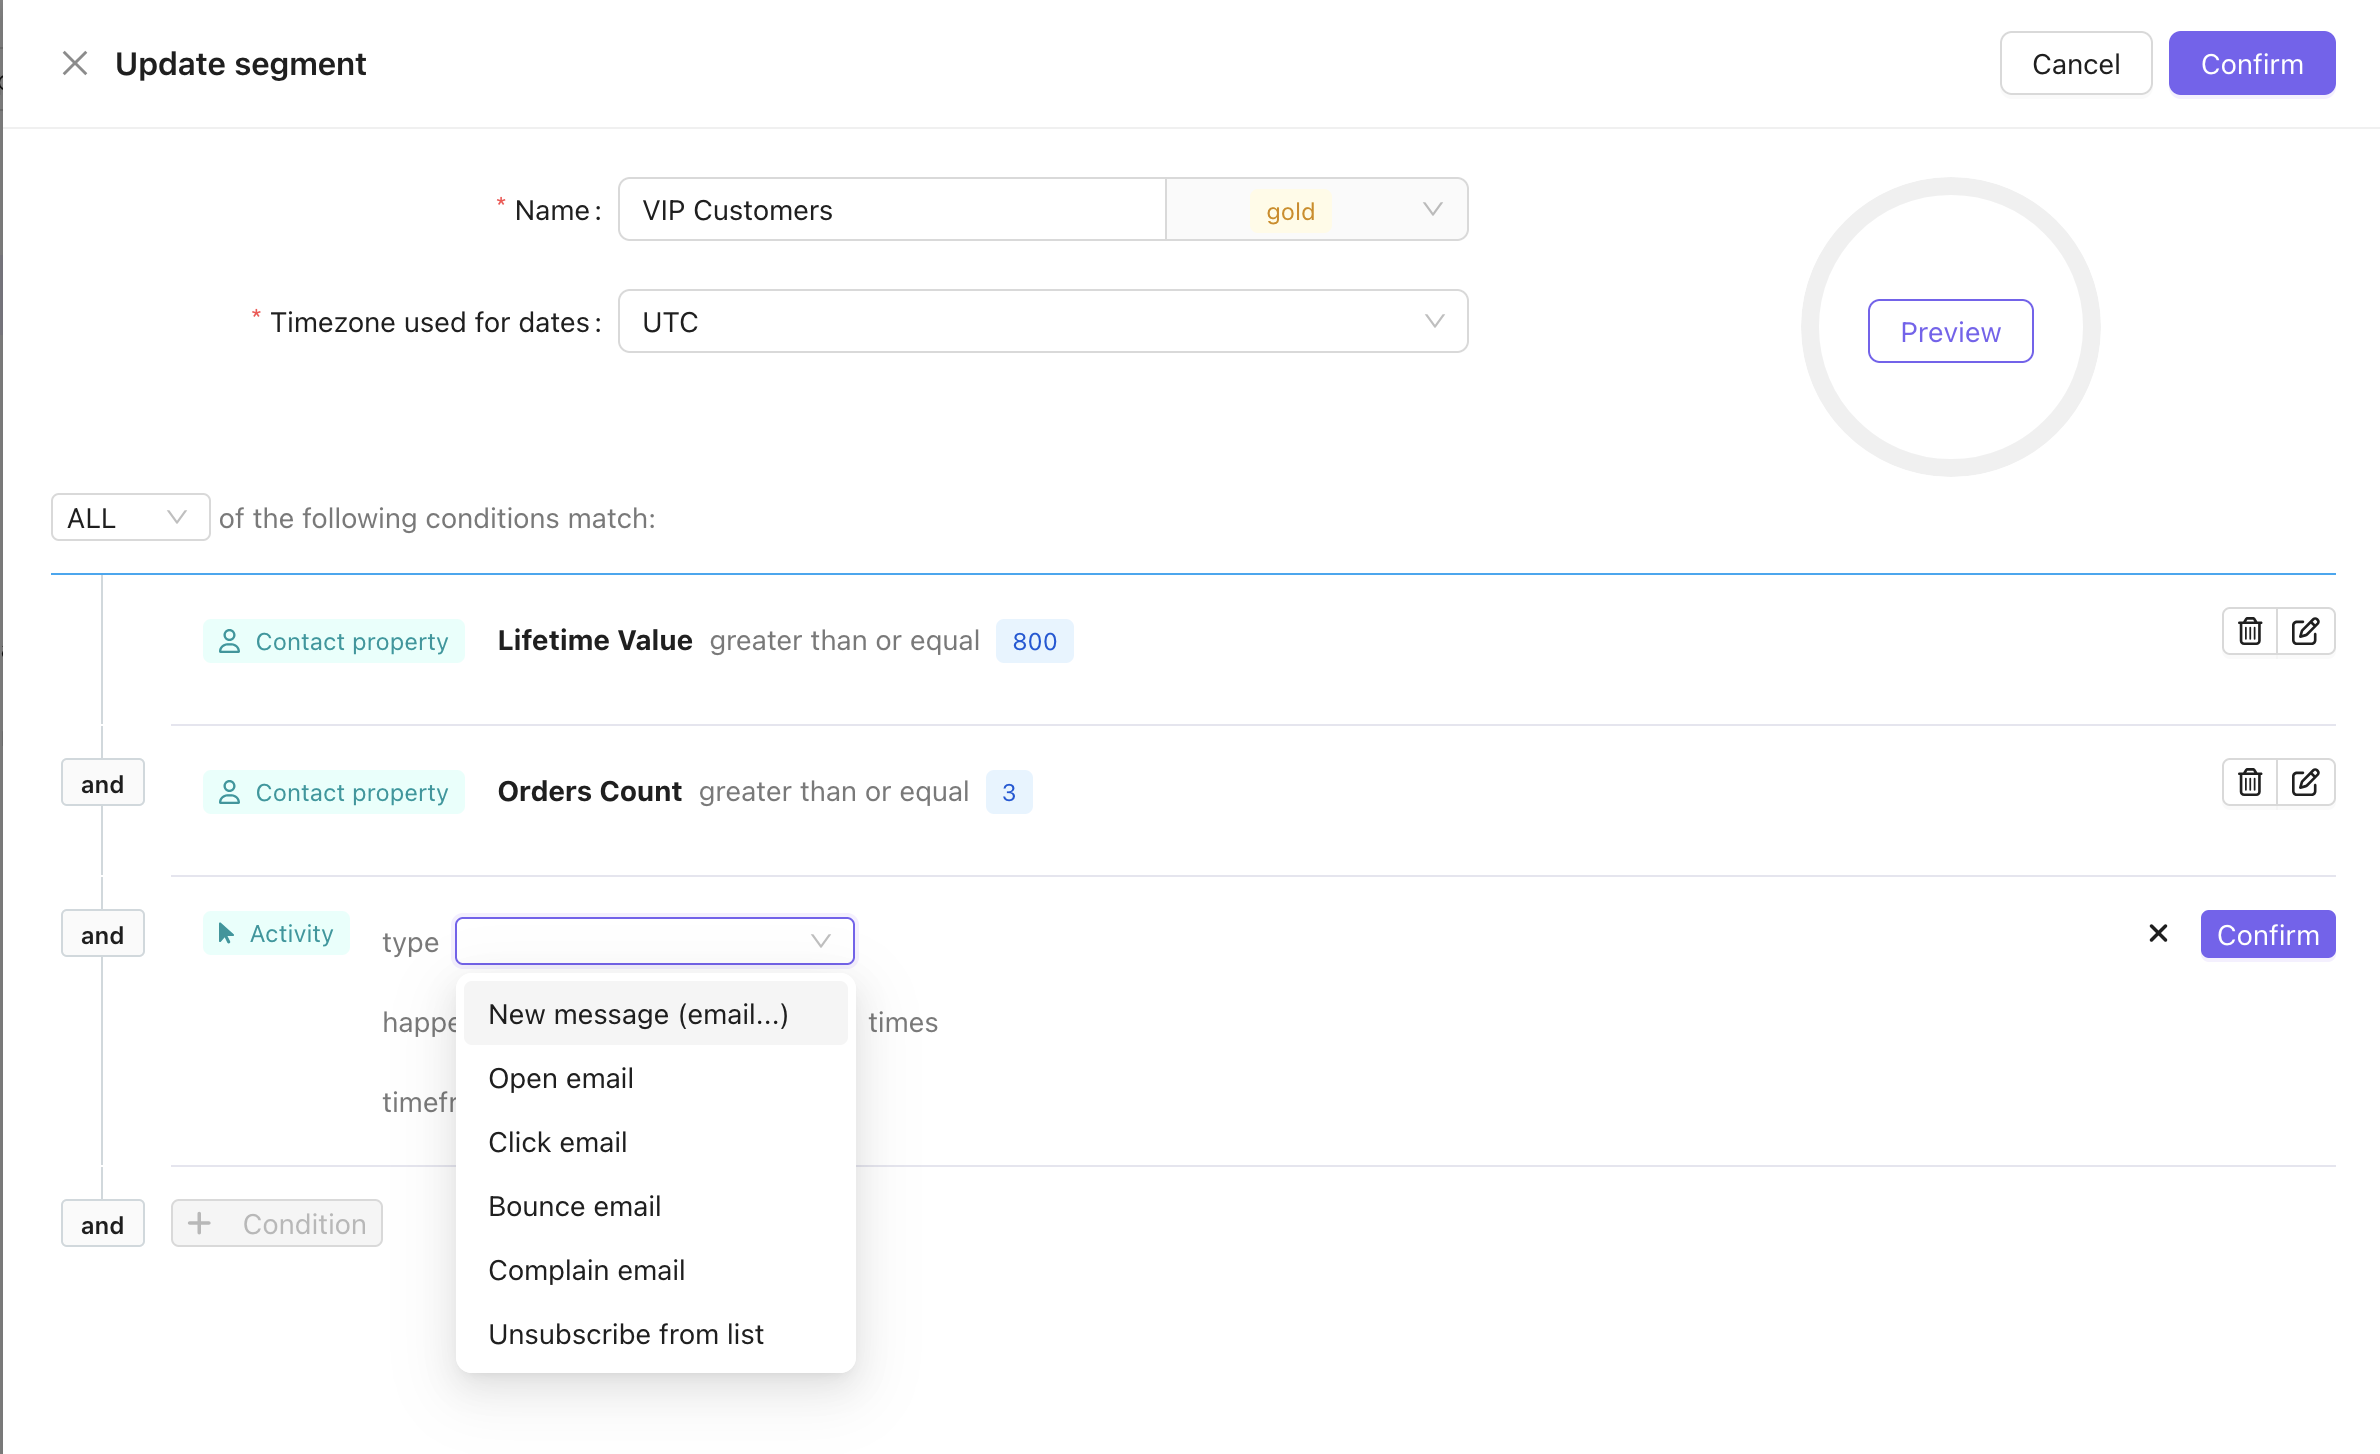Choose 'Open email' activity type
This screenshot has height=1454, width=2380.
coord(561,1078)
